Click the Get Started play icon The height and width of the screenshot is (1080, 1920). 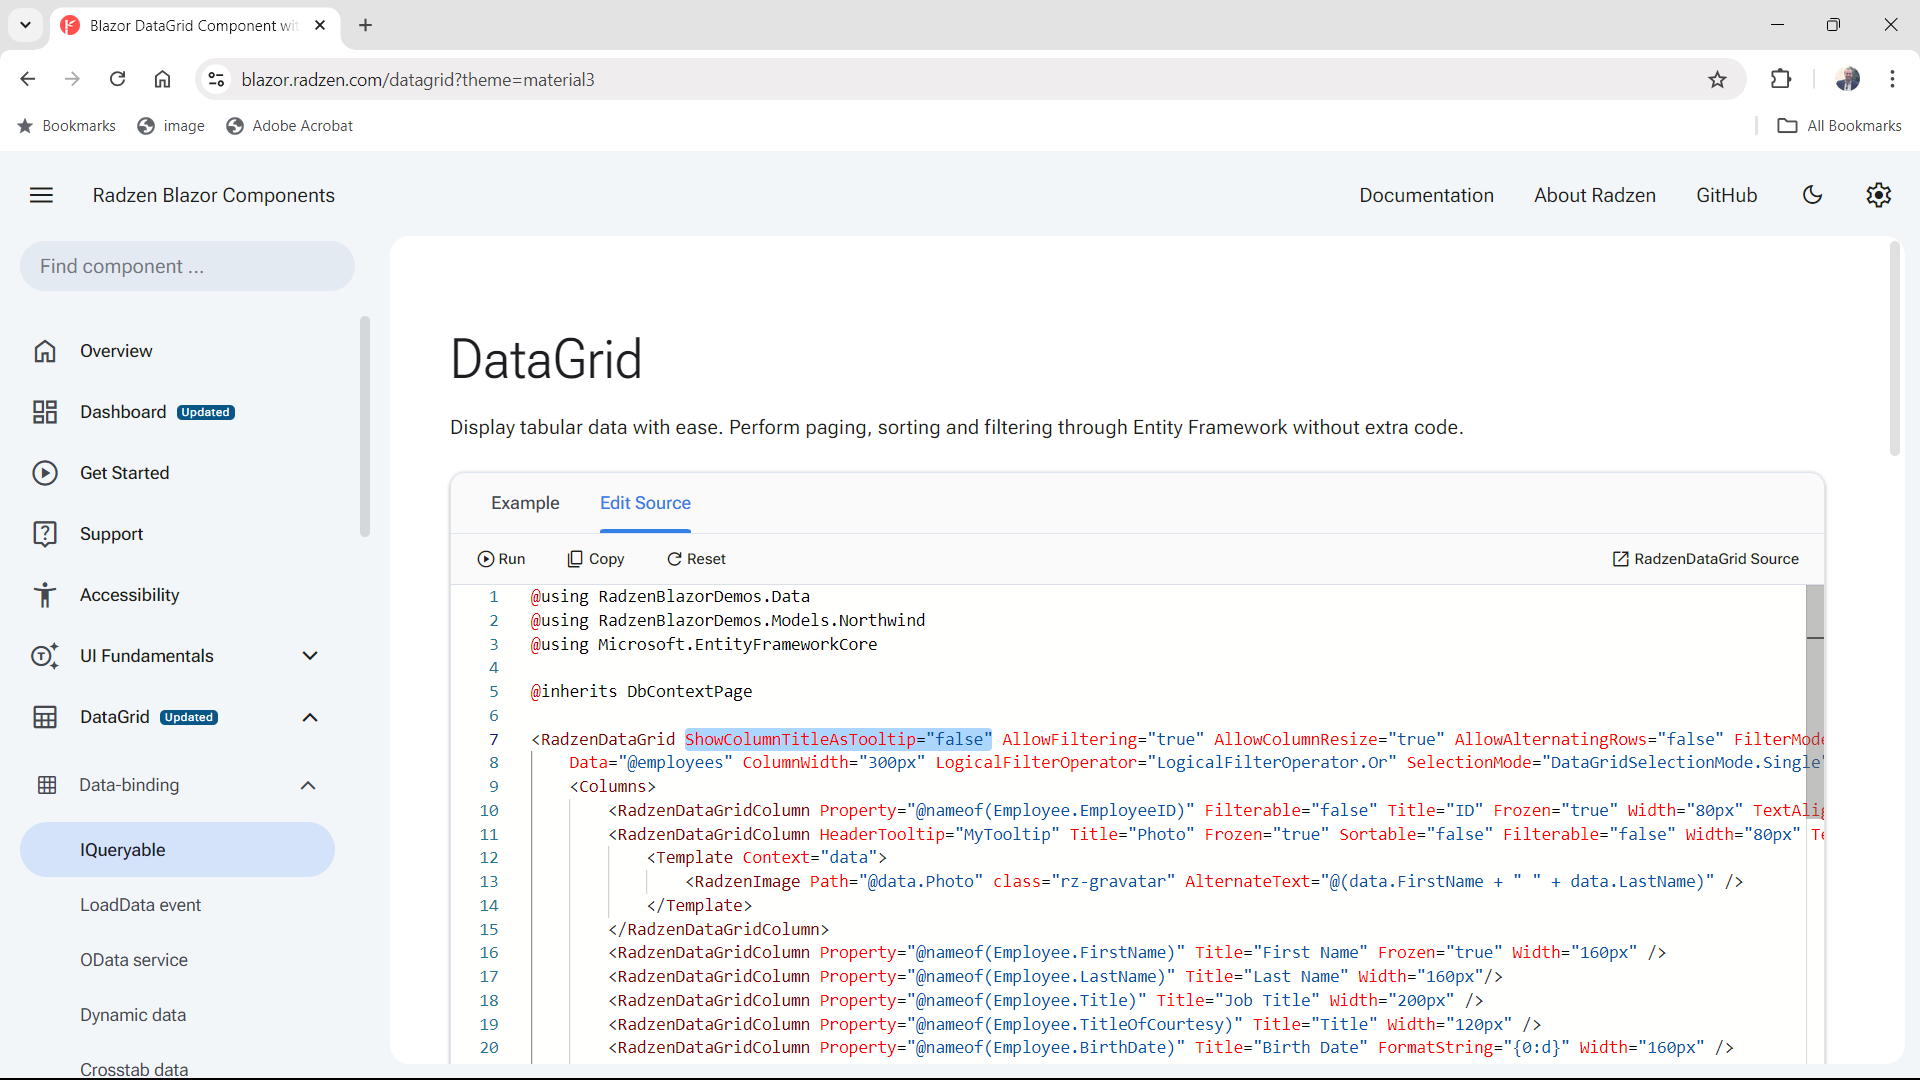pos(45,473)
